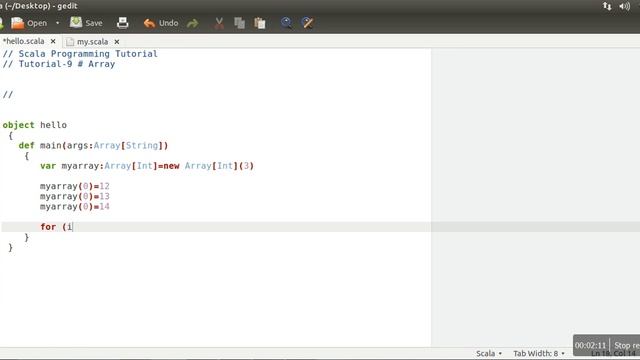
Task: Click the recording timer 00:02:11
Action: tap(591, 345)
